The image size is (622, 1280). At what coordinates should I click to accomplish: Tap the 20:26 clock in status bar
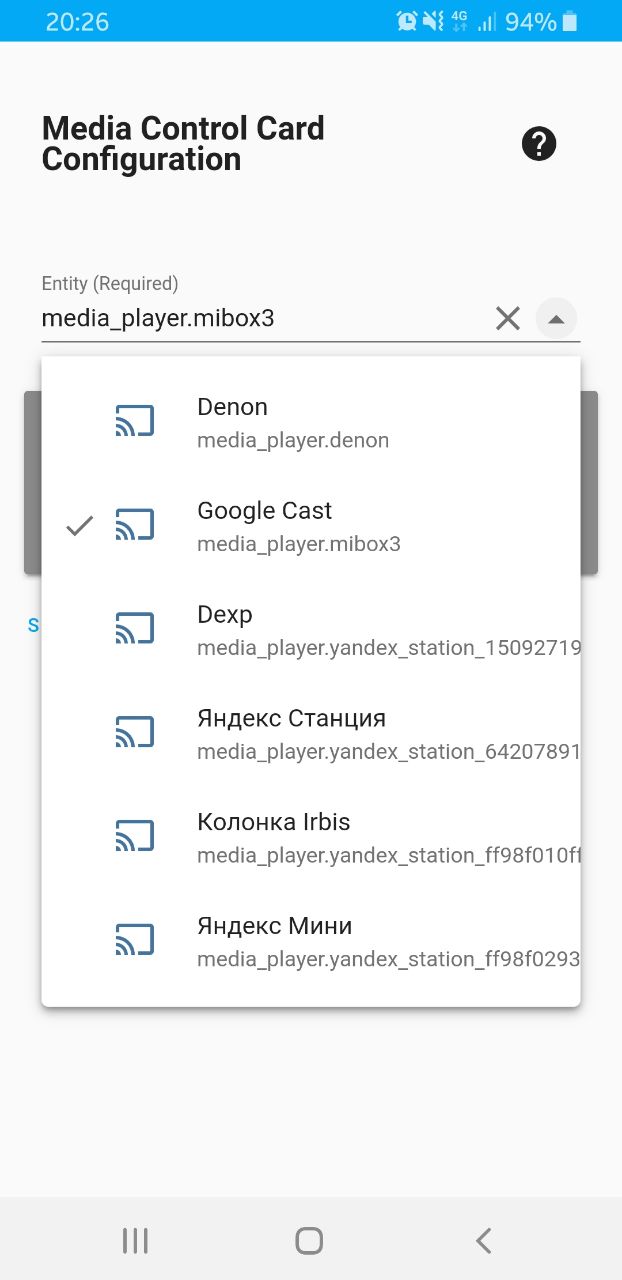77,21
